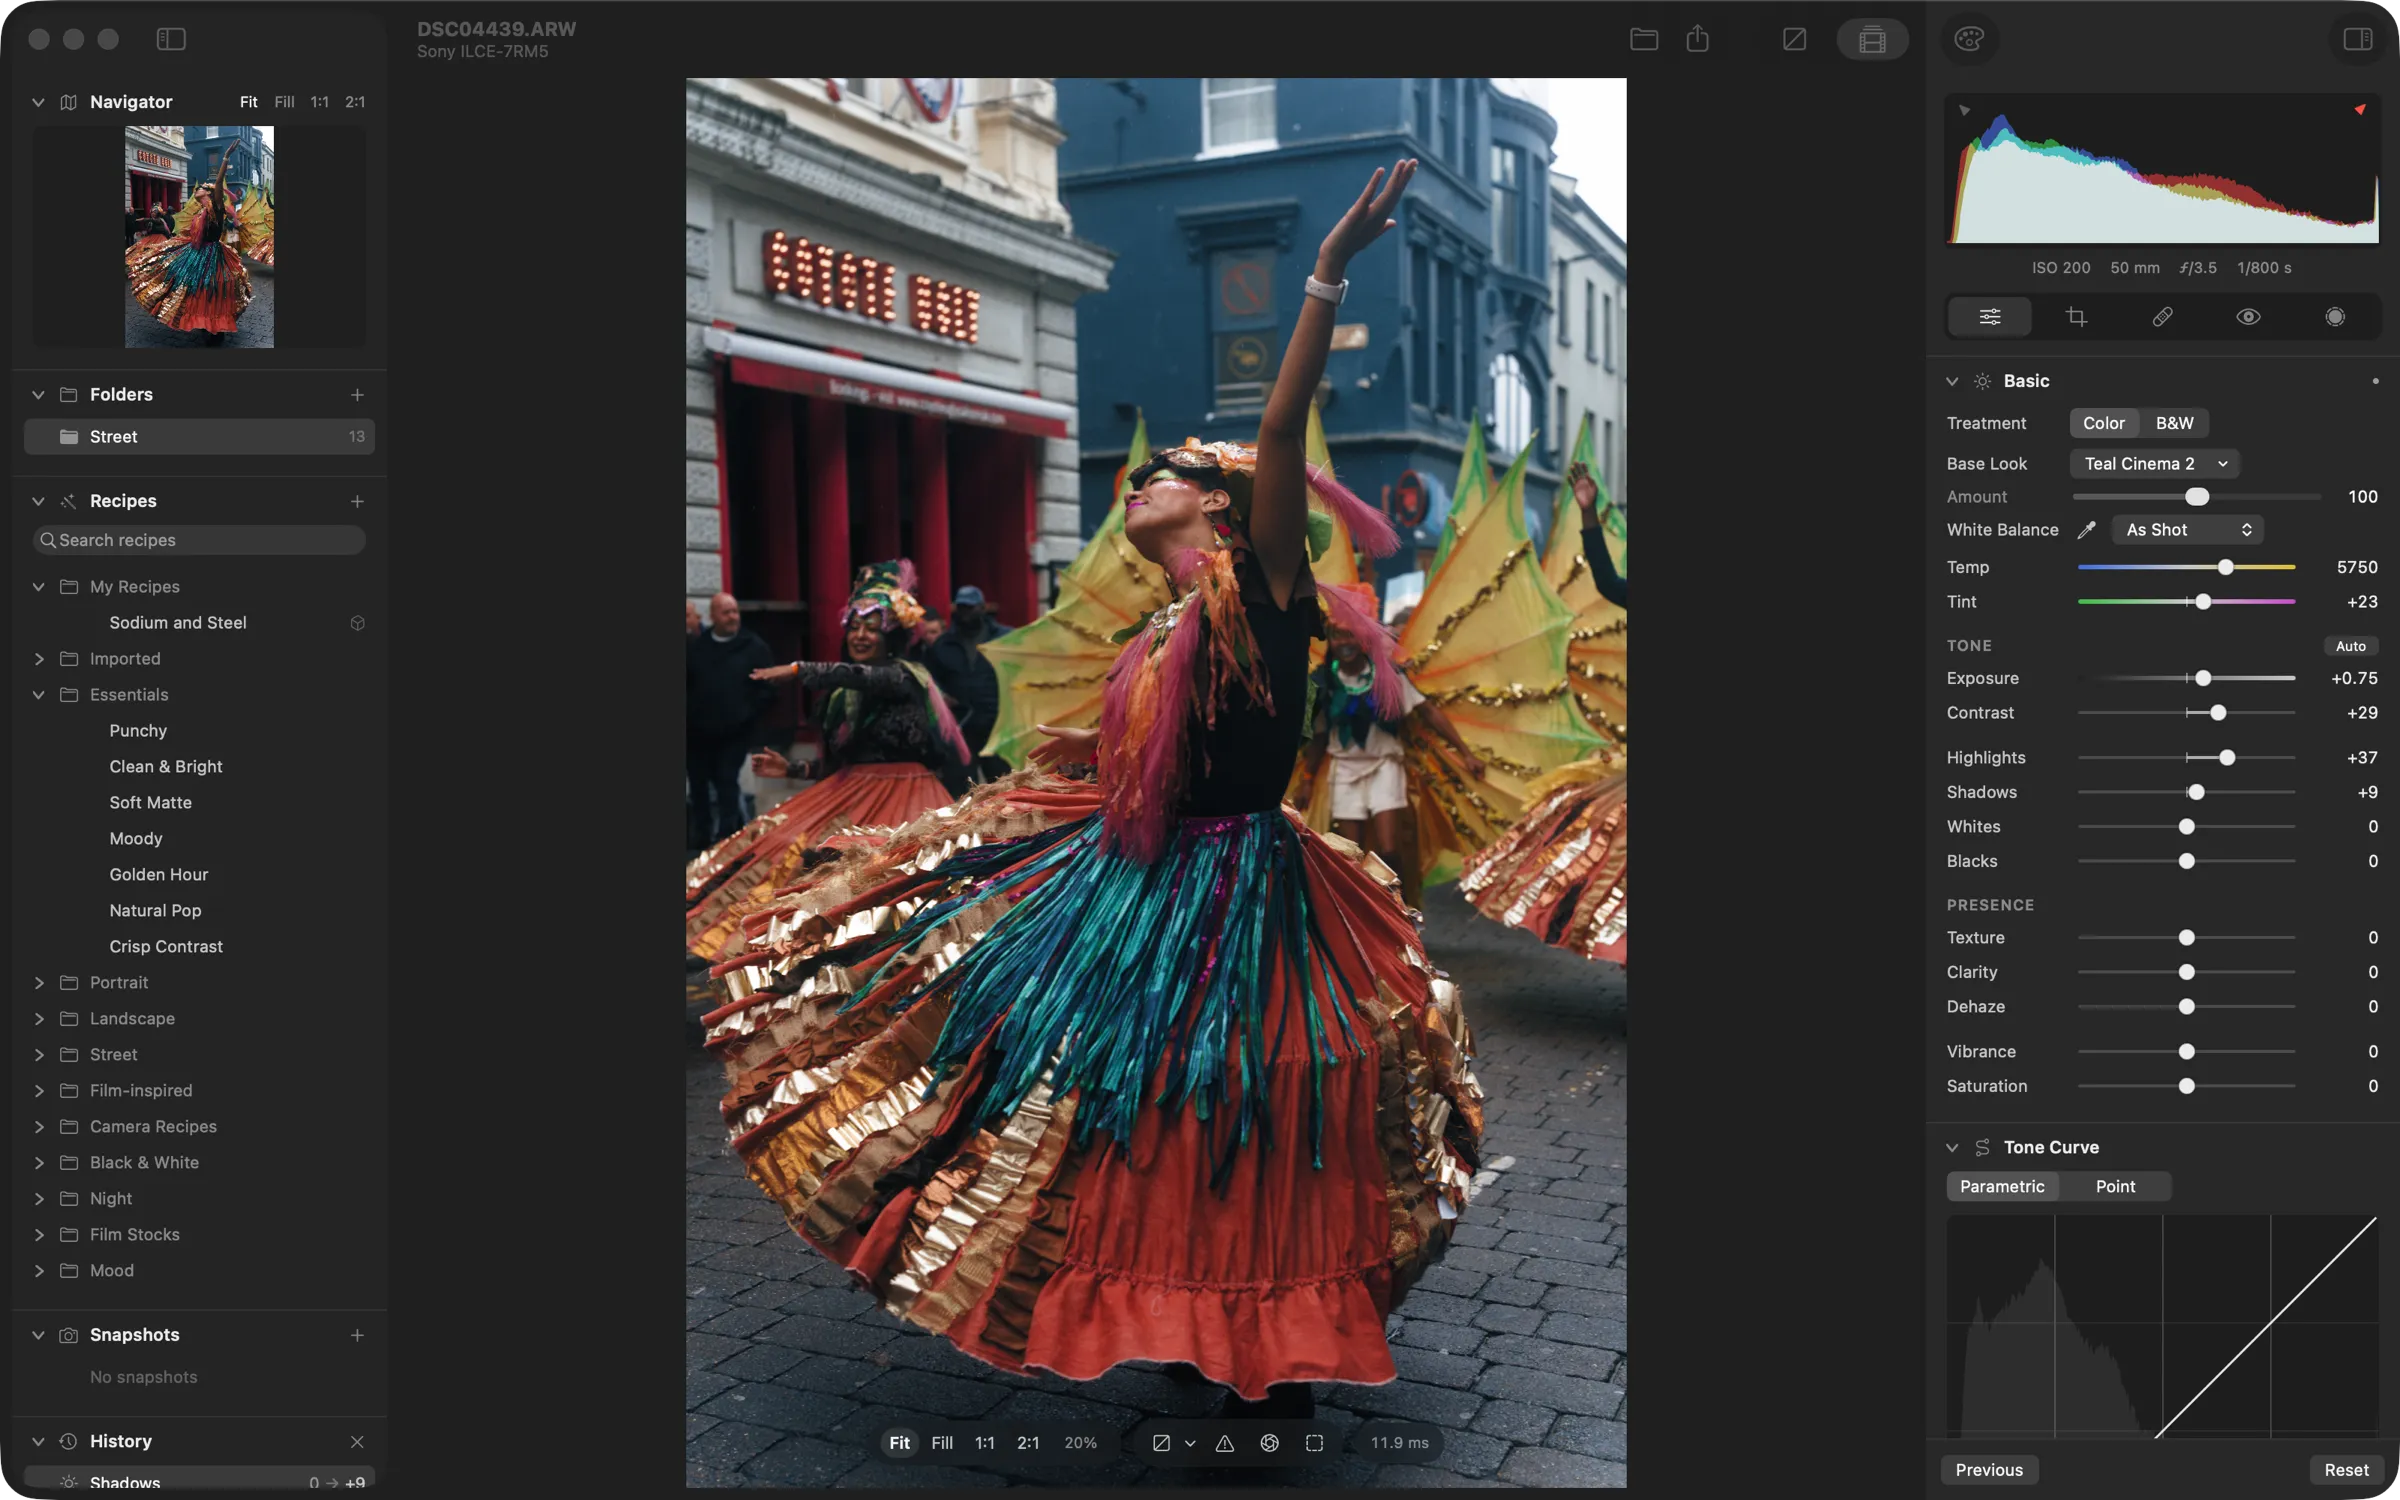Set navigator zoom to Fill
Image resolution: width=2400 pixels, height=1500 pixels.
pos(284,102)
